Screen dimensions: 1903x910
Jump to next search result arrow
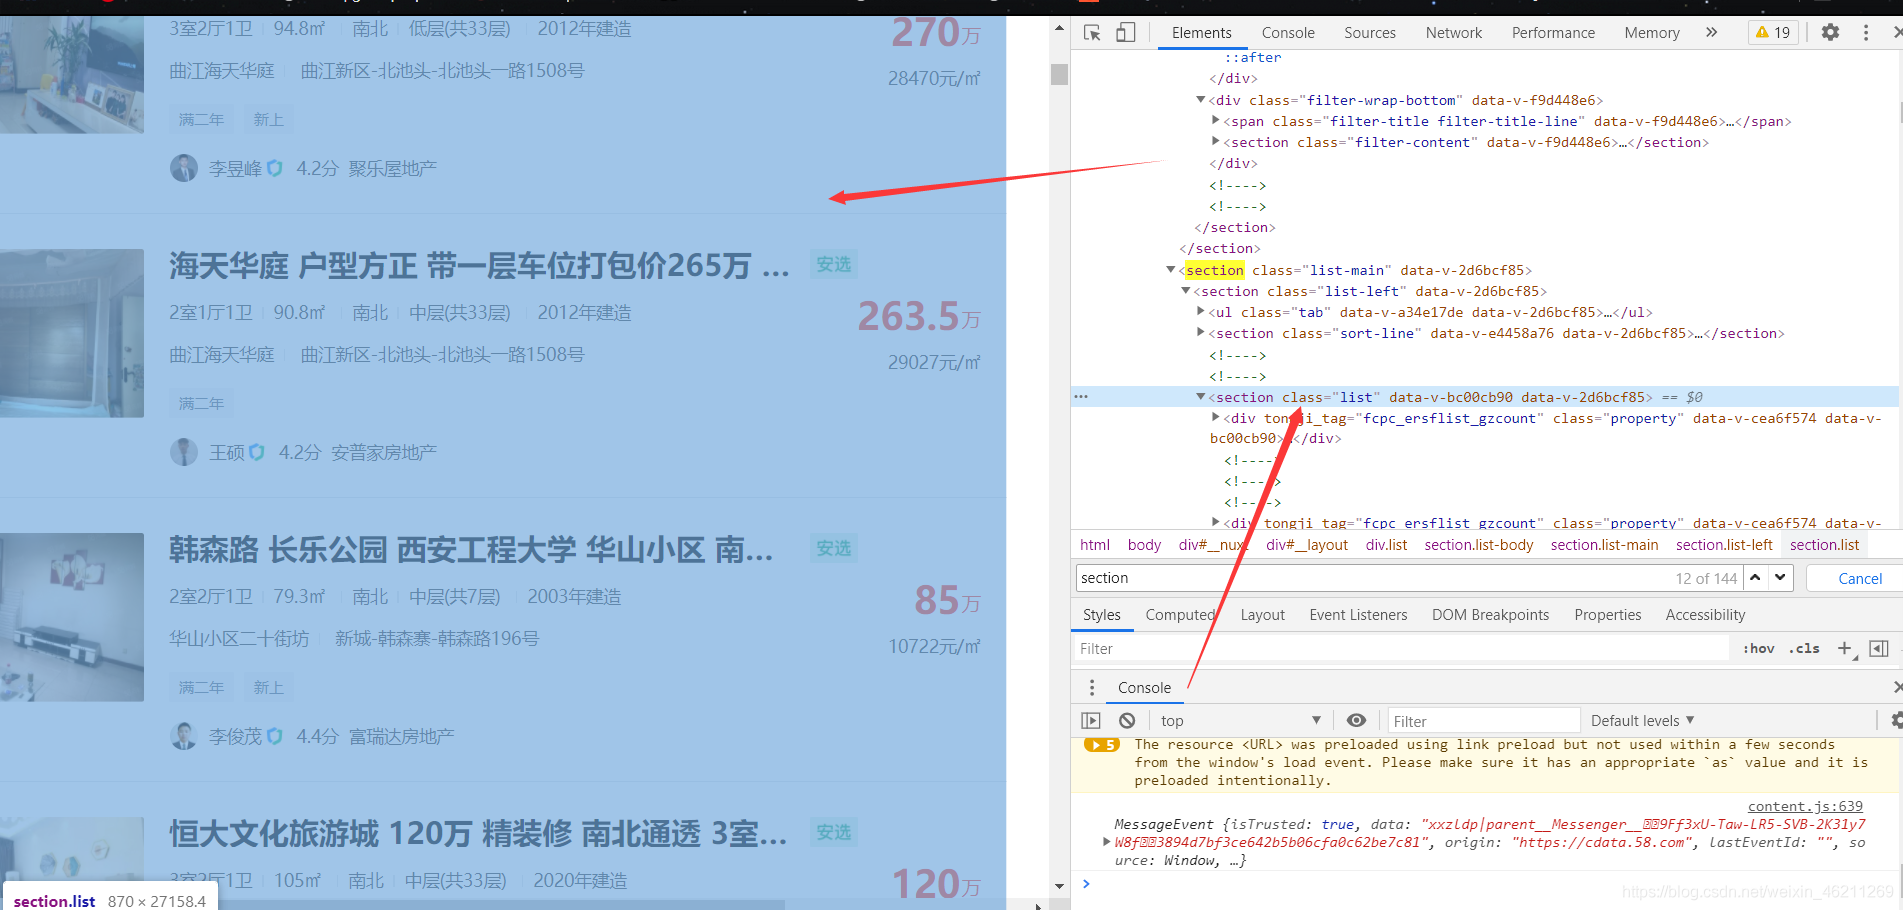pyautogui.click(x=1780, y=578)
